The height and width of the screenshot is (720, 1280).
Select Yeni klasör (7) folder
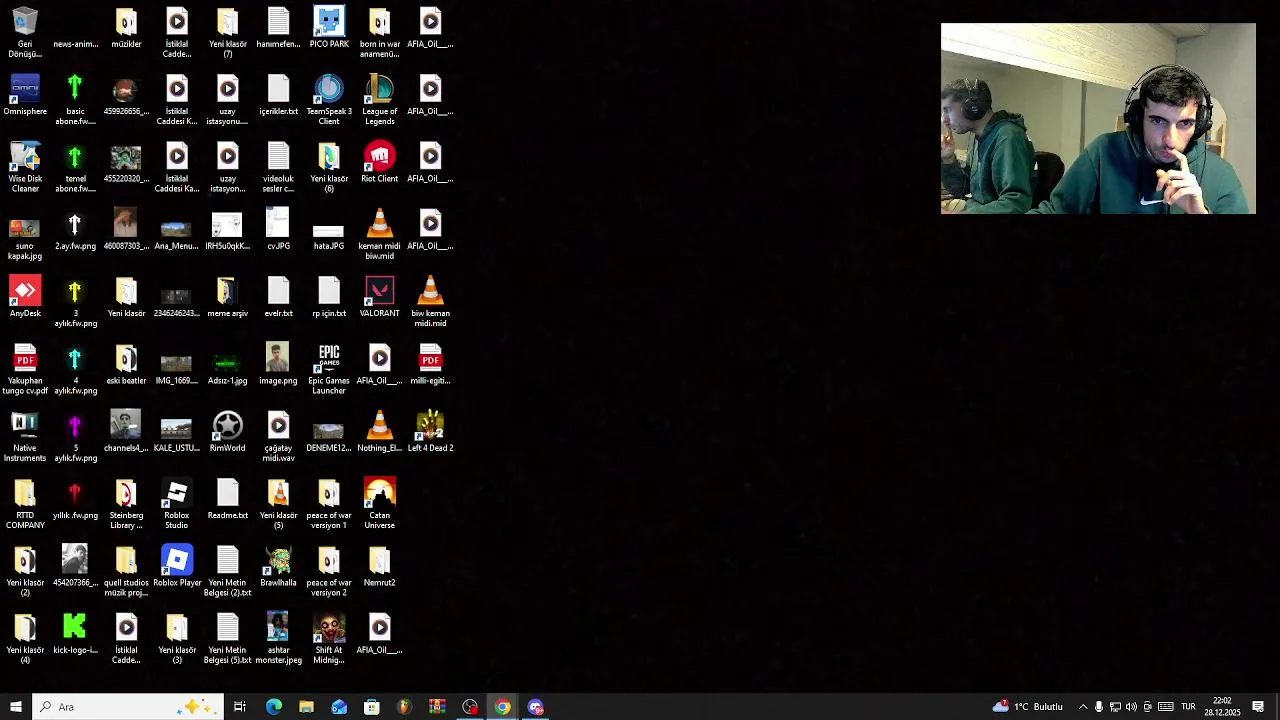coord(227,32)
